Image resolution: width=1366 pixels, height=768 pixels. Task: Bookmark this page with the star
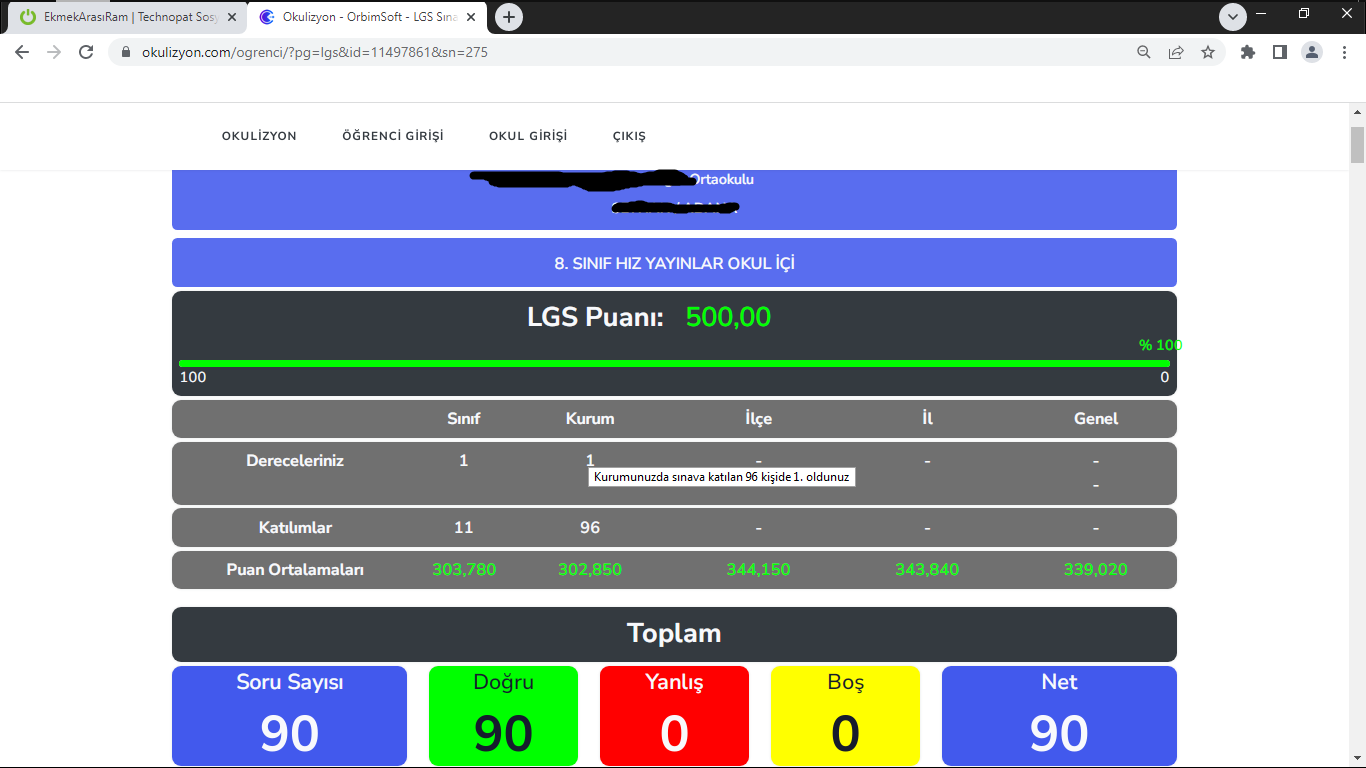(1208, 52)
